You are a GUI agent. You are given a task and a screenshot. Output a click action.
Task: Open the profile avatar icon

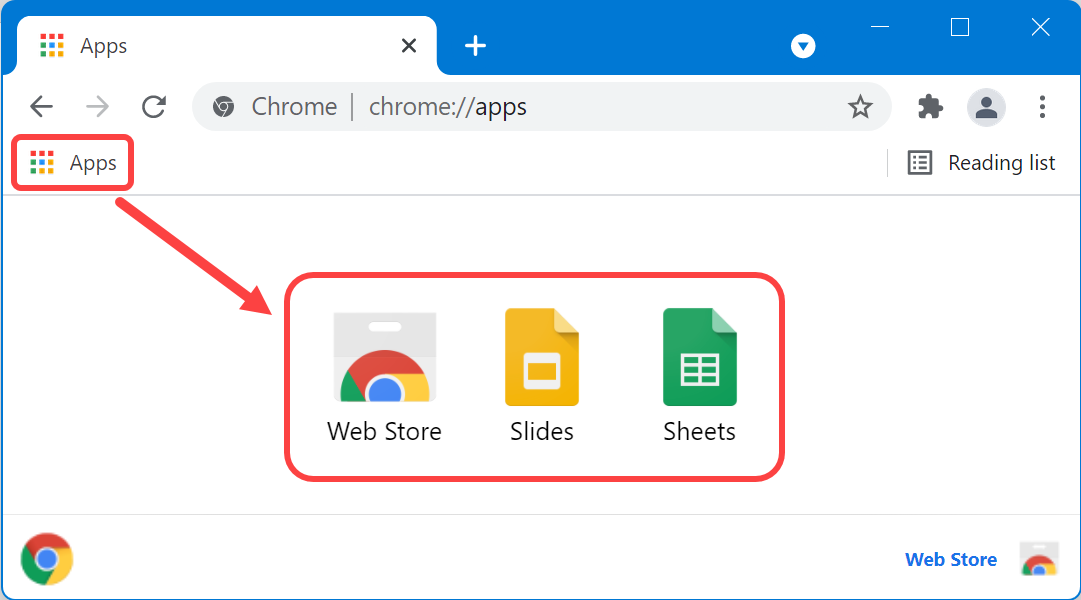pos(986,107)
